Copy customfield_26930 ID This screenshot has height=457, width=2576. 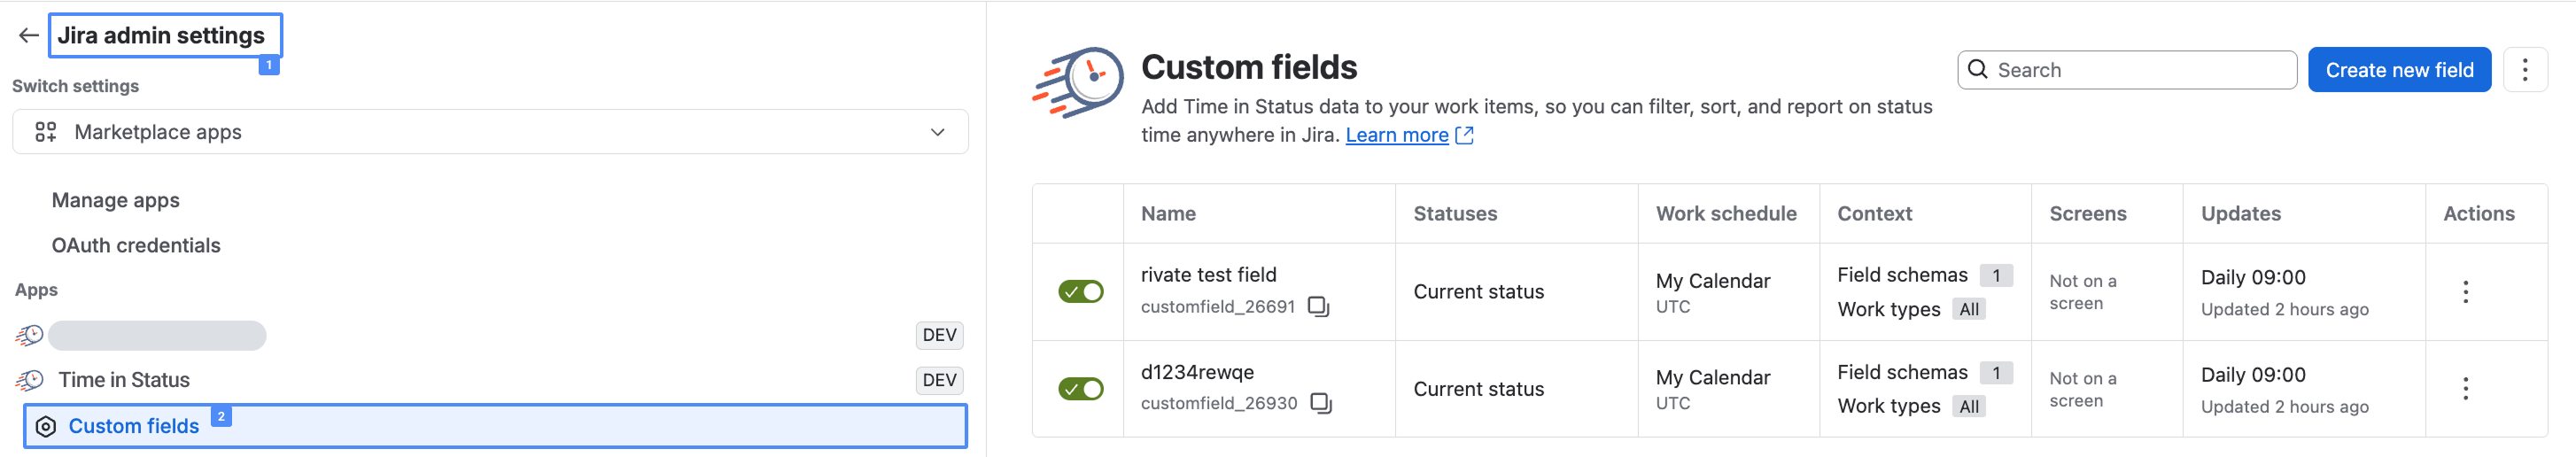point(1321,403)
